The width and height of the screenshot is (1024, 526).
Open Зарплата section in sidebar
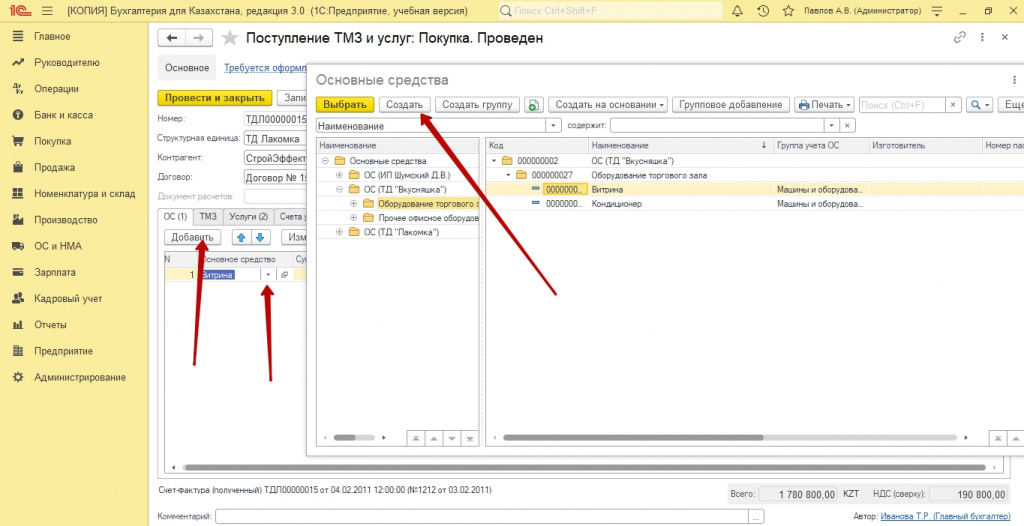pyautogui.click(x=55, y=272)
